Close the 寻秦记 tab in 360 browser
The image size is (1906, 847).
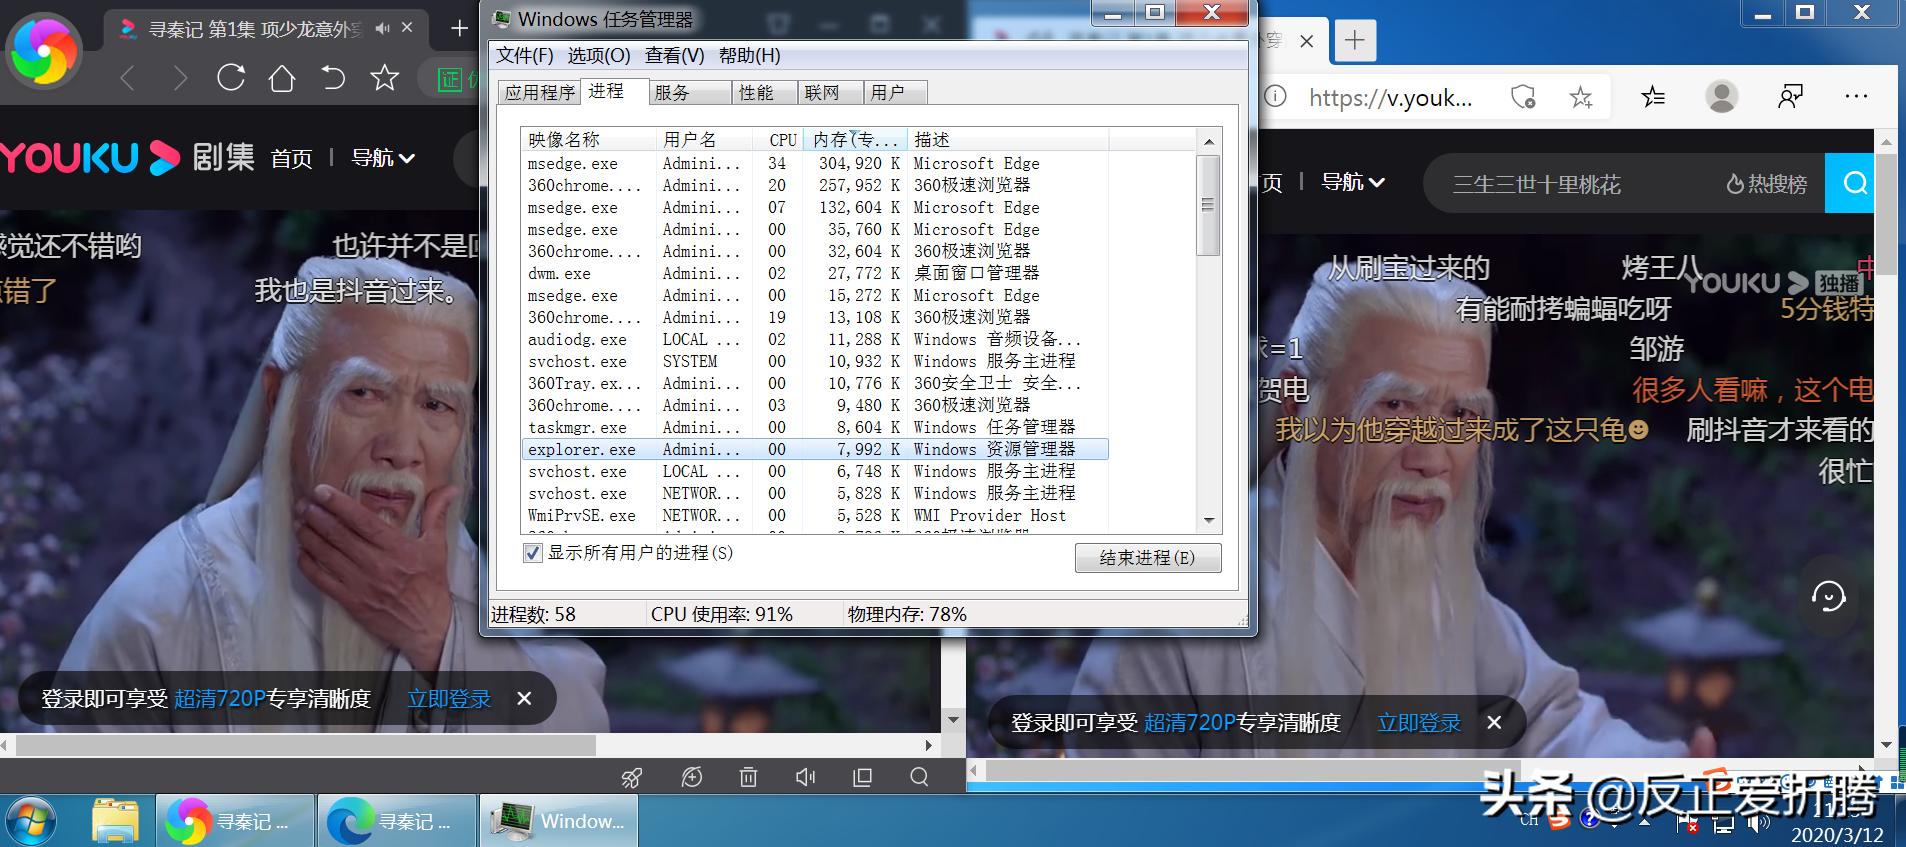point(407,28)
